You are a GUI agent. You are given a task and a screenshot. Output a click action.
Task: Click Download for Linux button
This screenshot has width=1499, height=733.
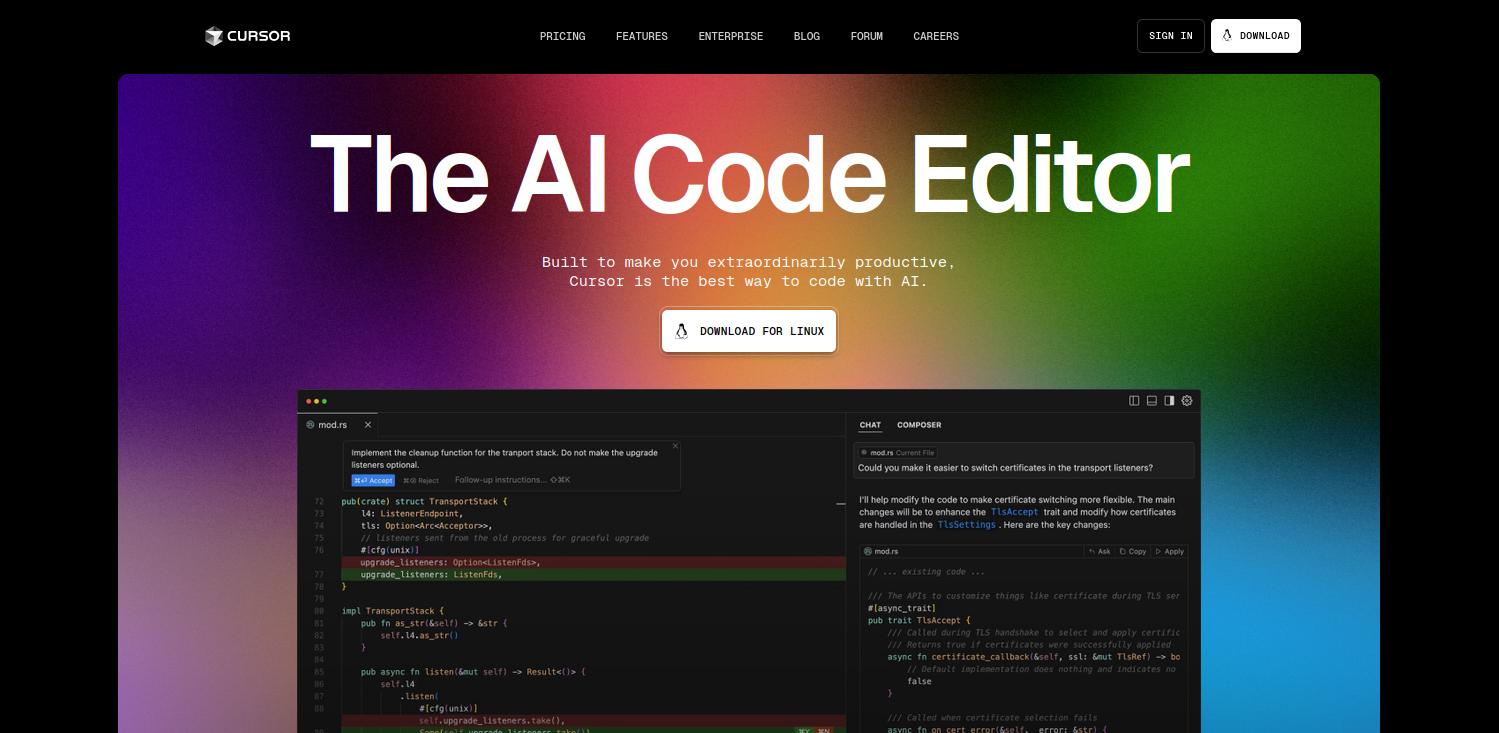(749, 331)
